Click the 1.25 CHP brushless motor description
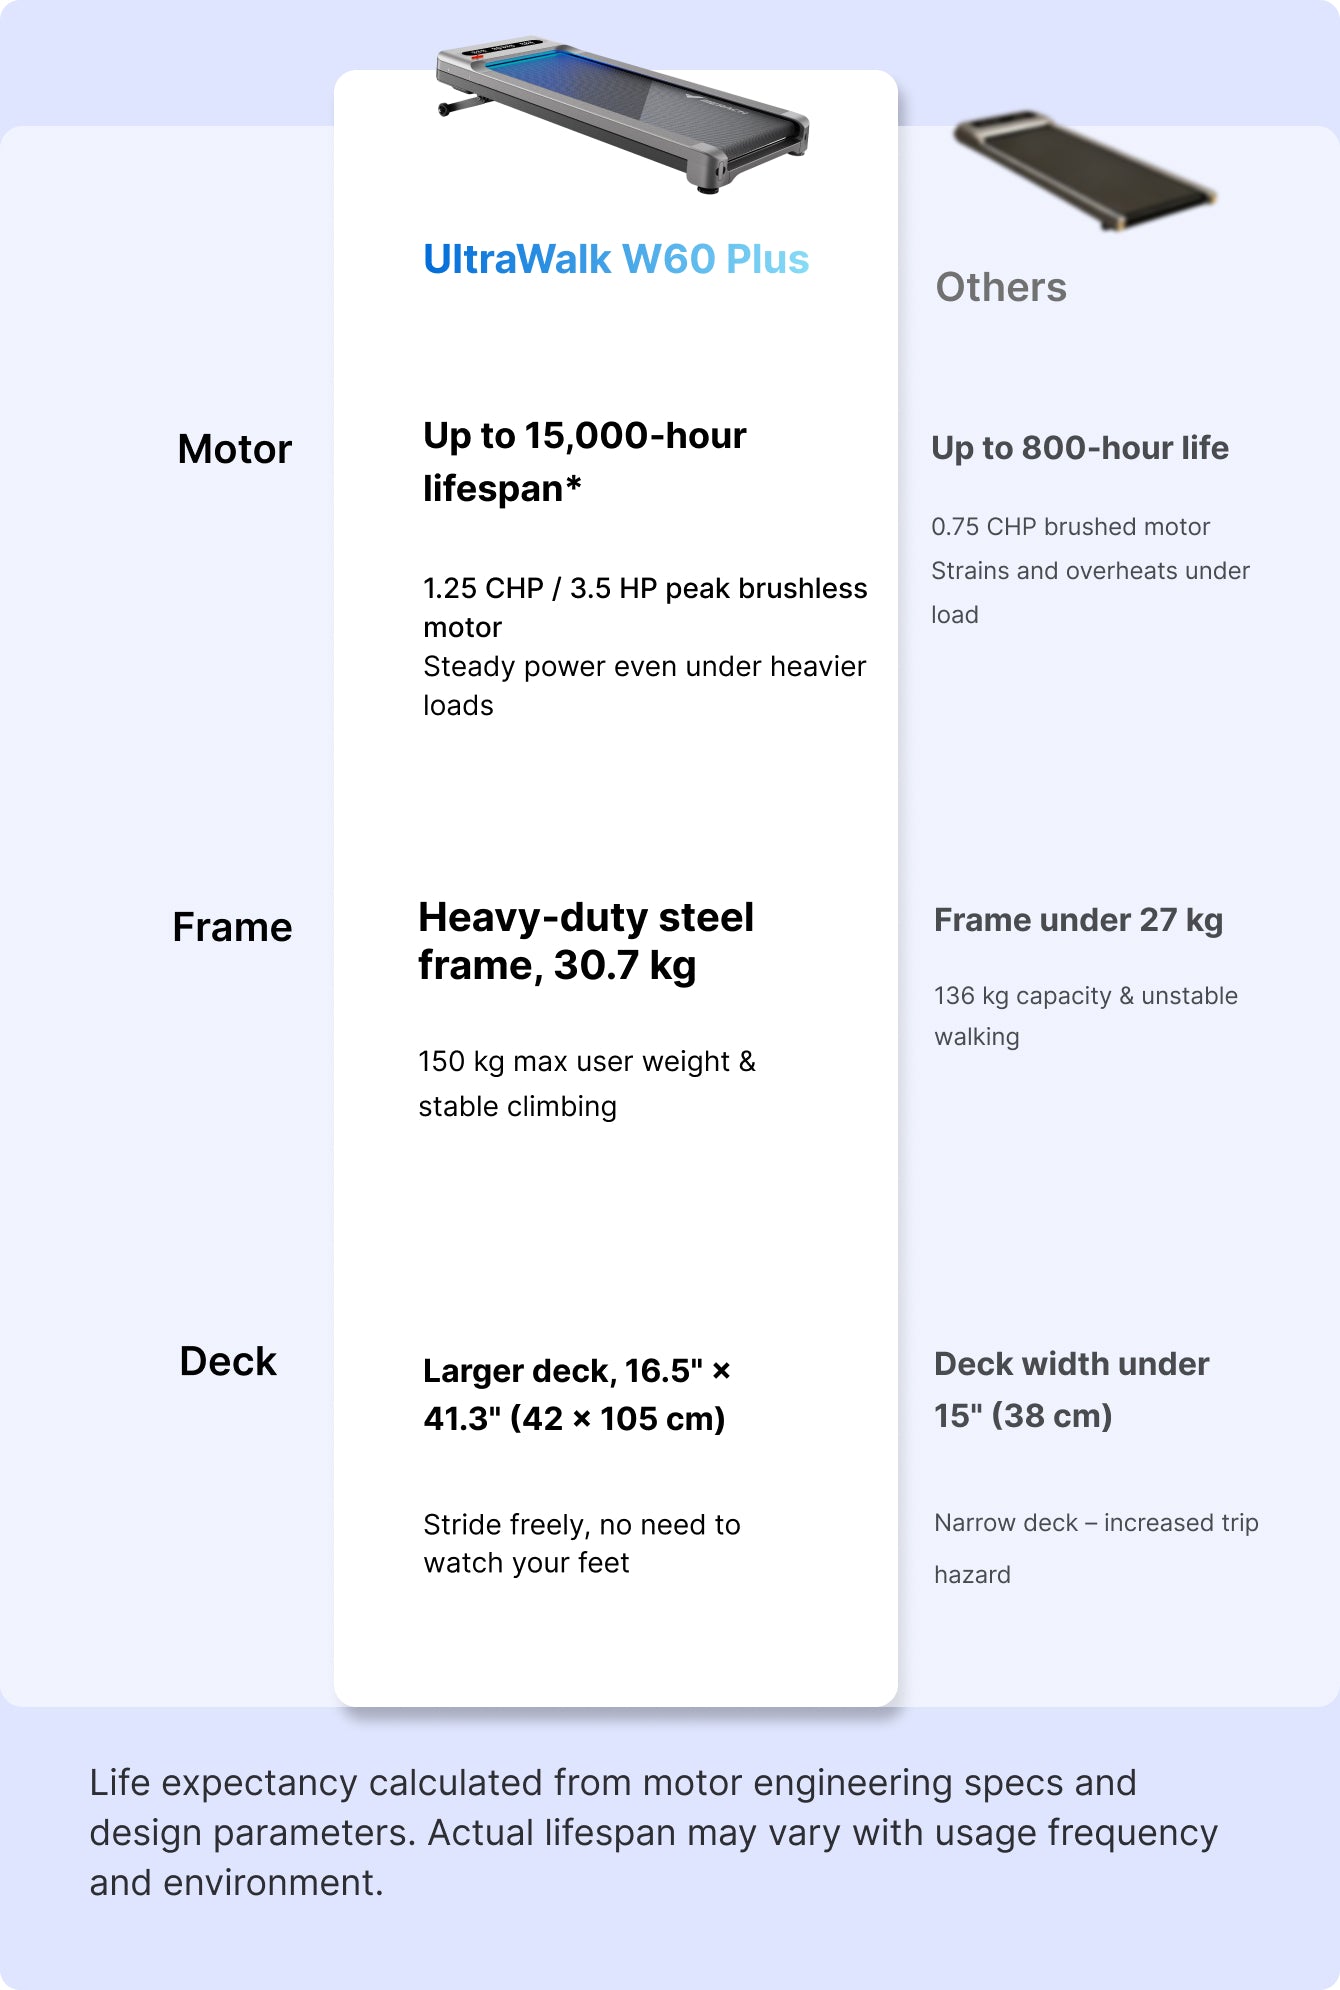Screen dimensions: 1340x1990 pyautogui.click(x=645, y=607)
